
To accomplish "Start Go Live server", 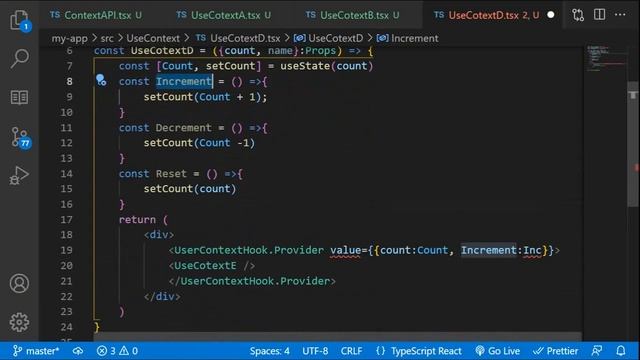I will pyautogui.click(x=498, y=351).
